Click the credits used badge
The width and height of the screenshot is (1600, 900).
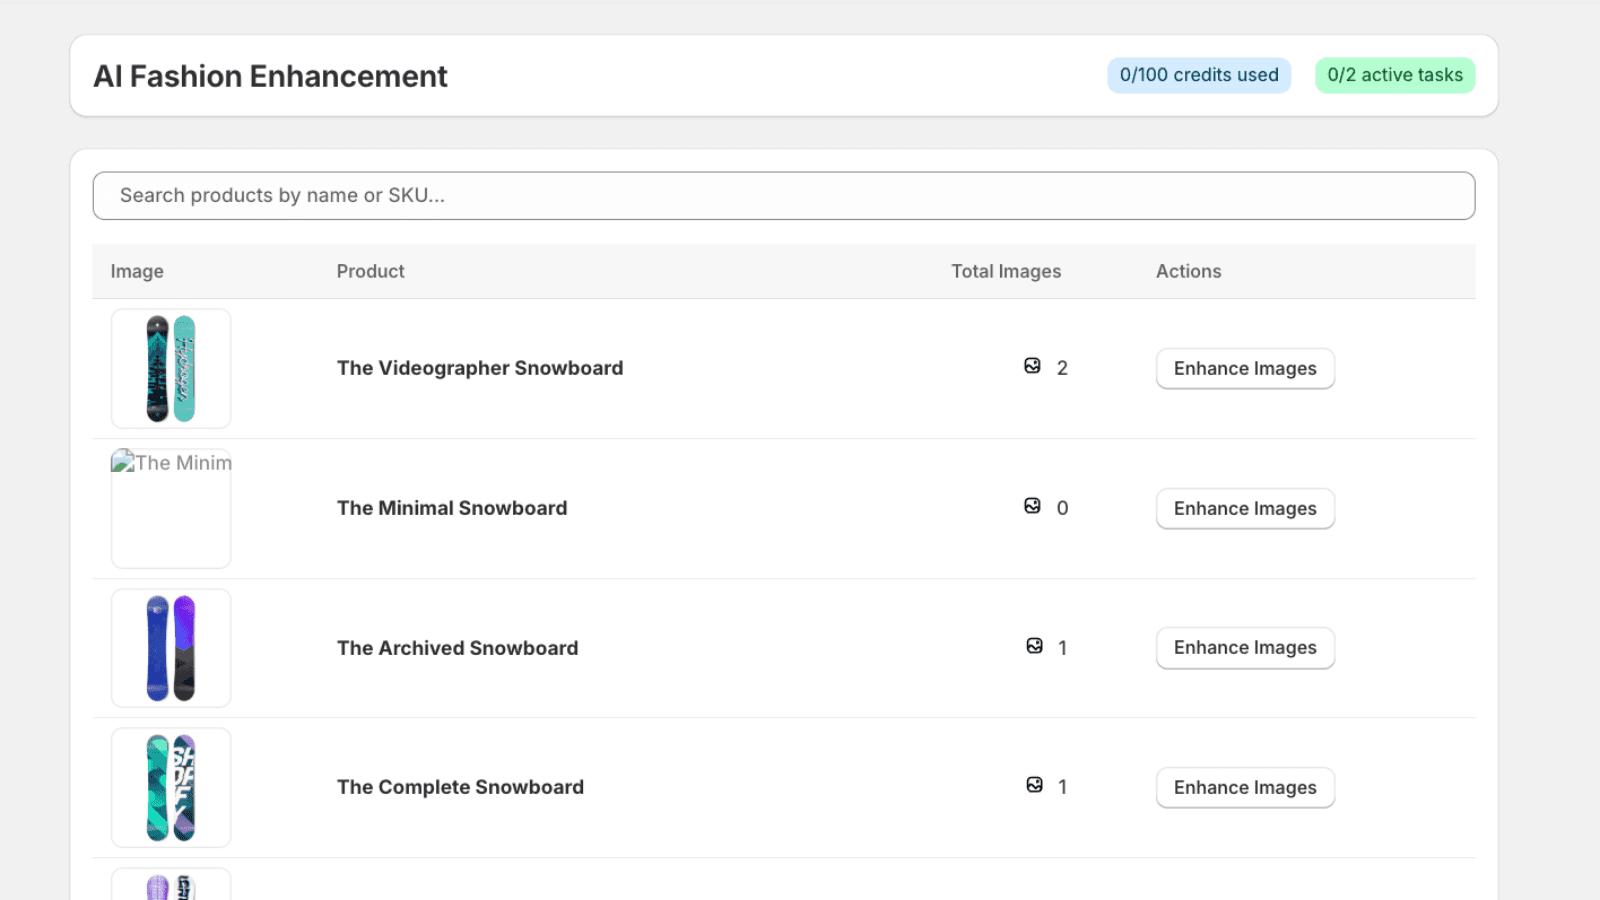(x=1199, y=75)
